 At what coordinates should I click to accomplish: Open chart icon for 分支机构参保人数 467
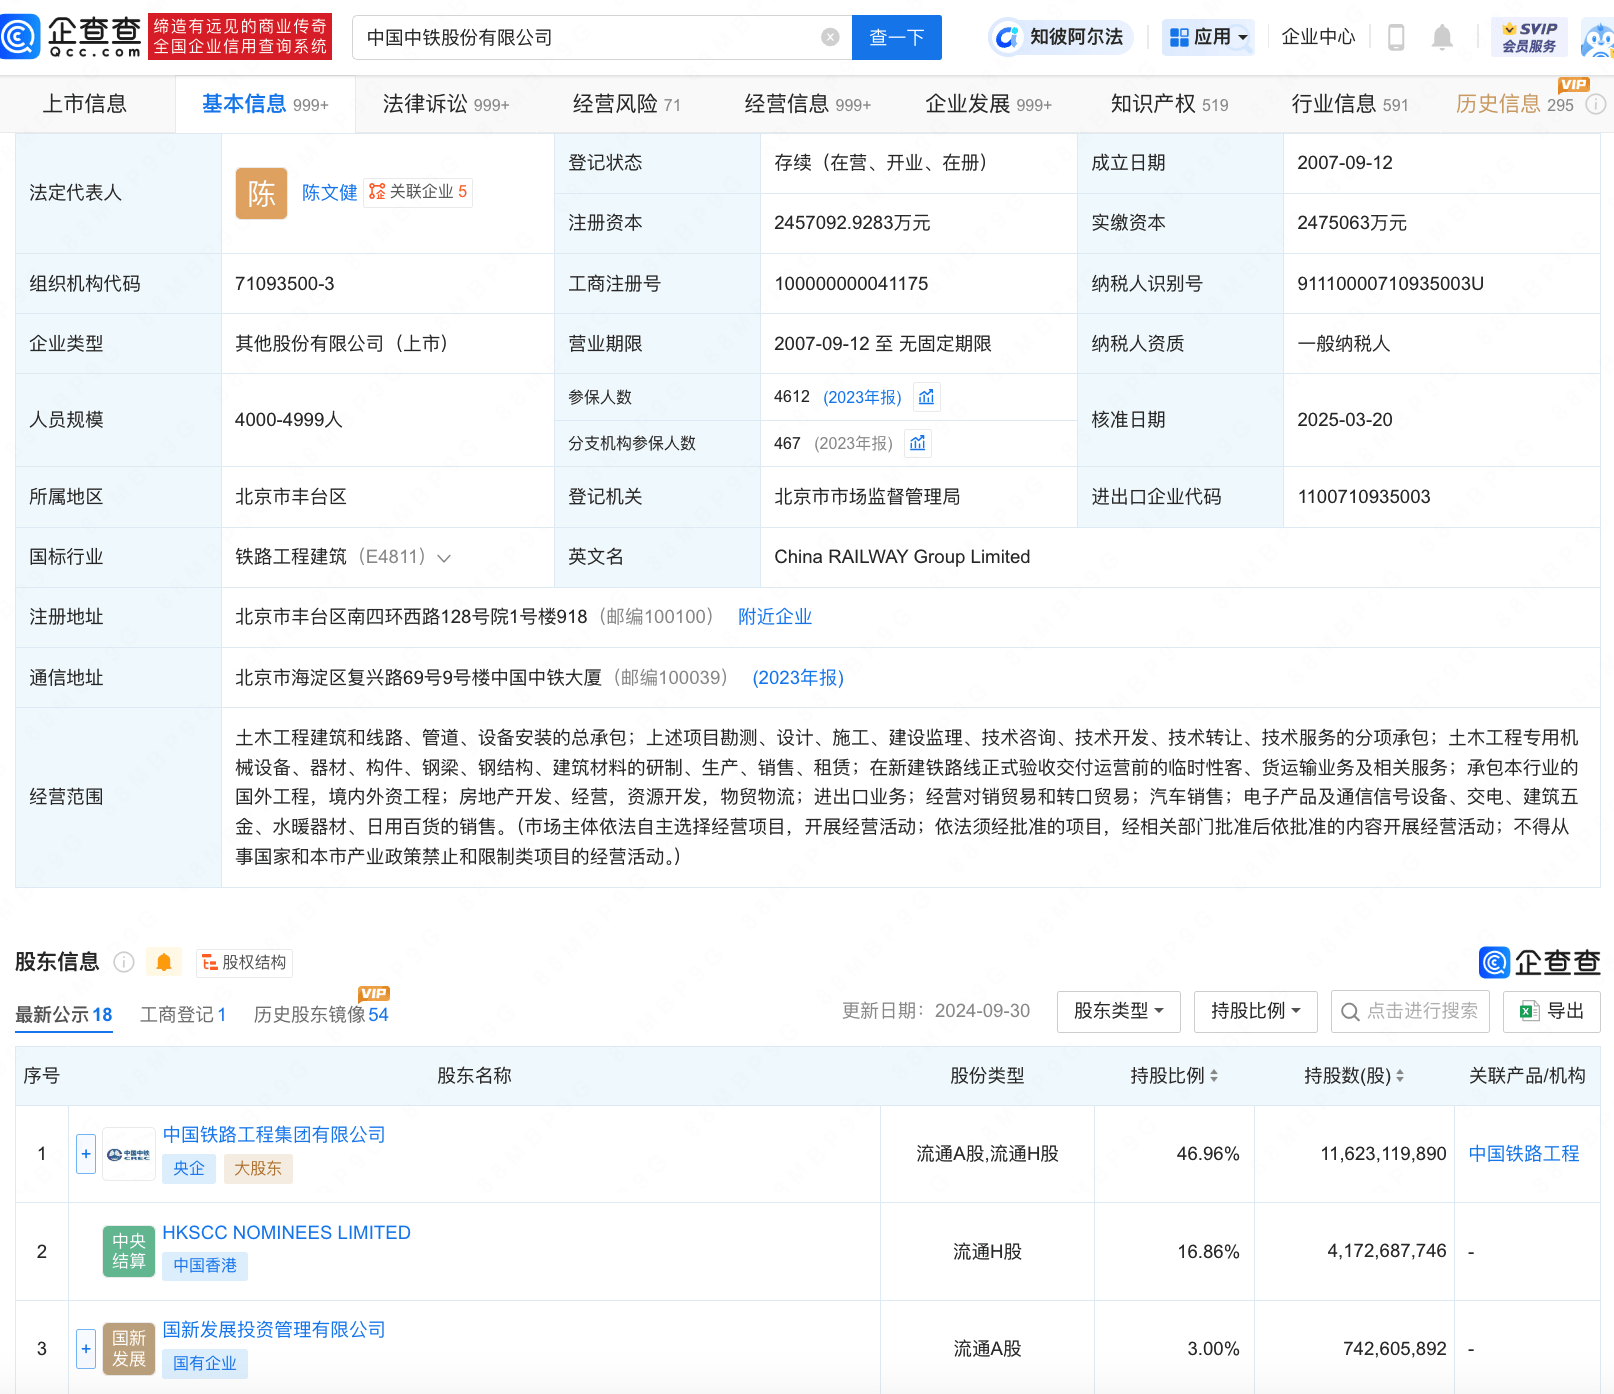pos(918,443)
